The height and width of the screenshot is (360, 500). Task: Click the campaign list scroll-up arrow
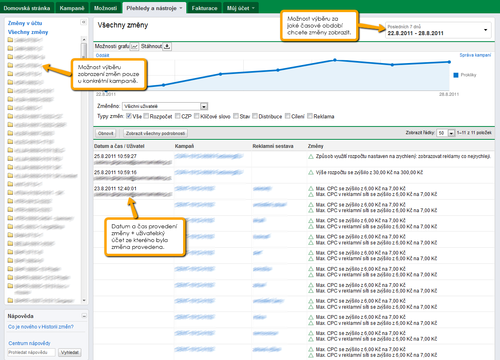click(x=84, y=39)
